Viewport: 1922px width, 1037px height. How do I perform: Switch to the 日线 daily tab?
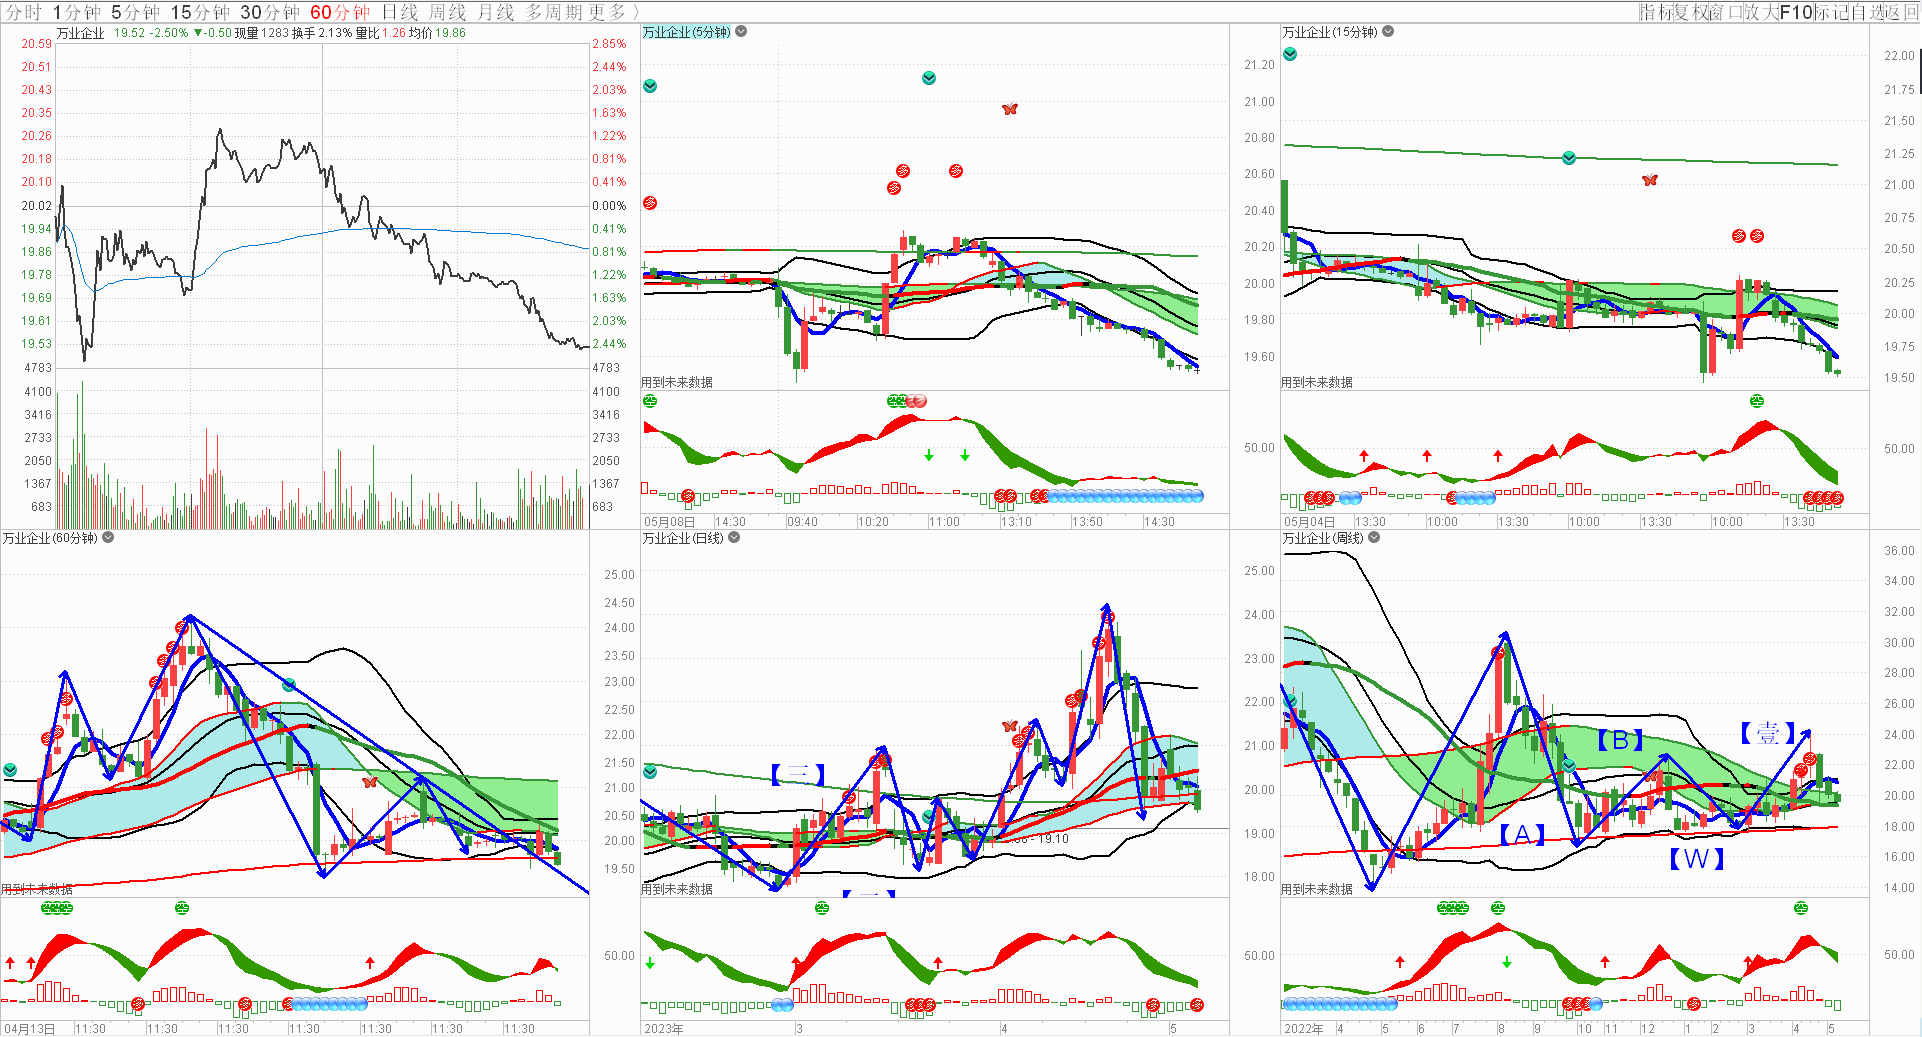coord(400,12)
